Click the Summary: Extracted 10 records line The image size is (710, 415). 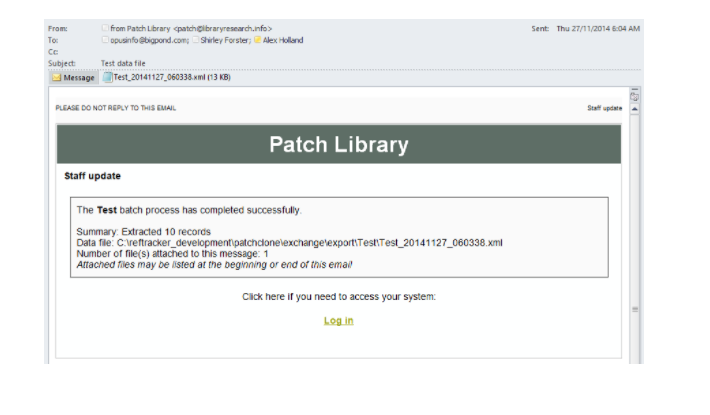pyautogui.click(x=144, y=232)
